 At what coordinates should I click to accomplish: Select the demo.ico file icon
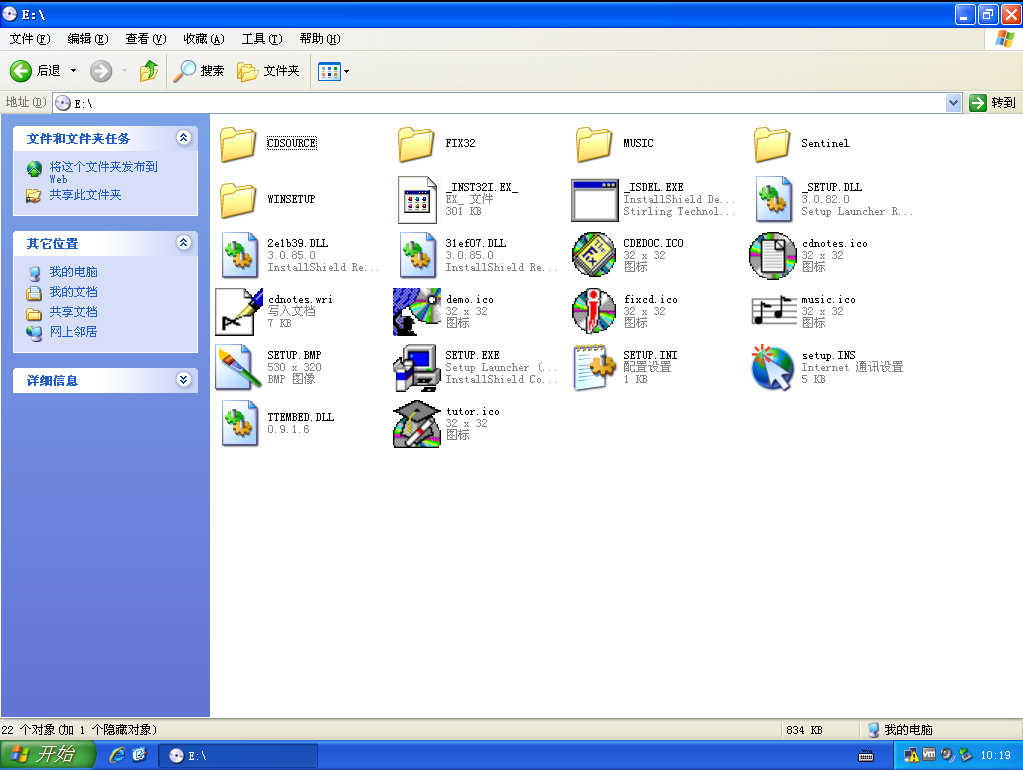coord(417,311)
